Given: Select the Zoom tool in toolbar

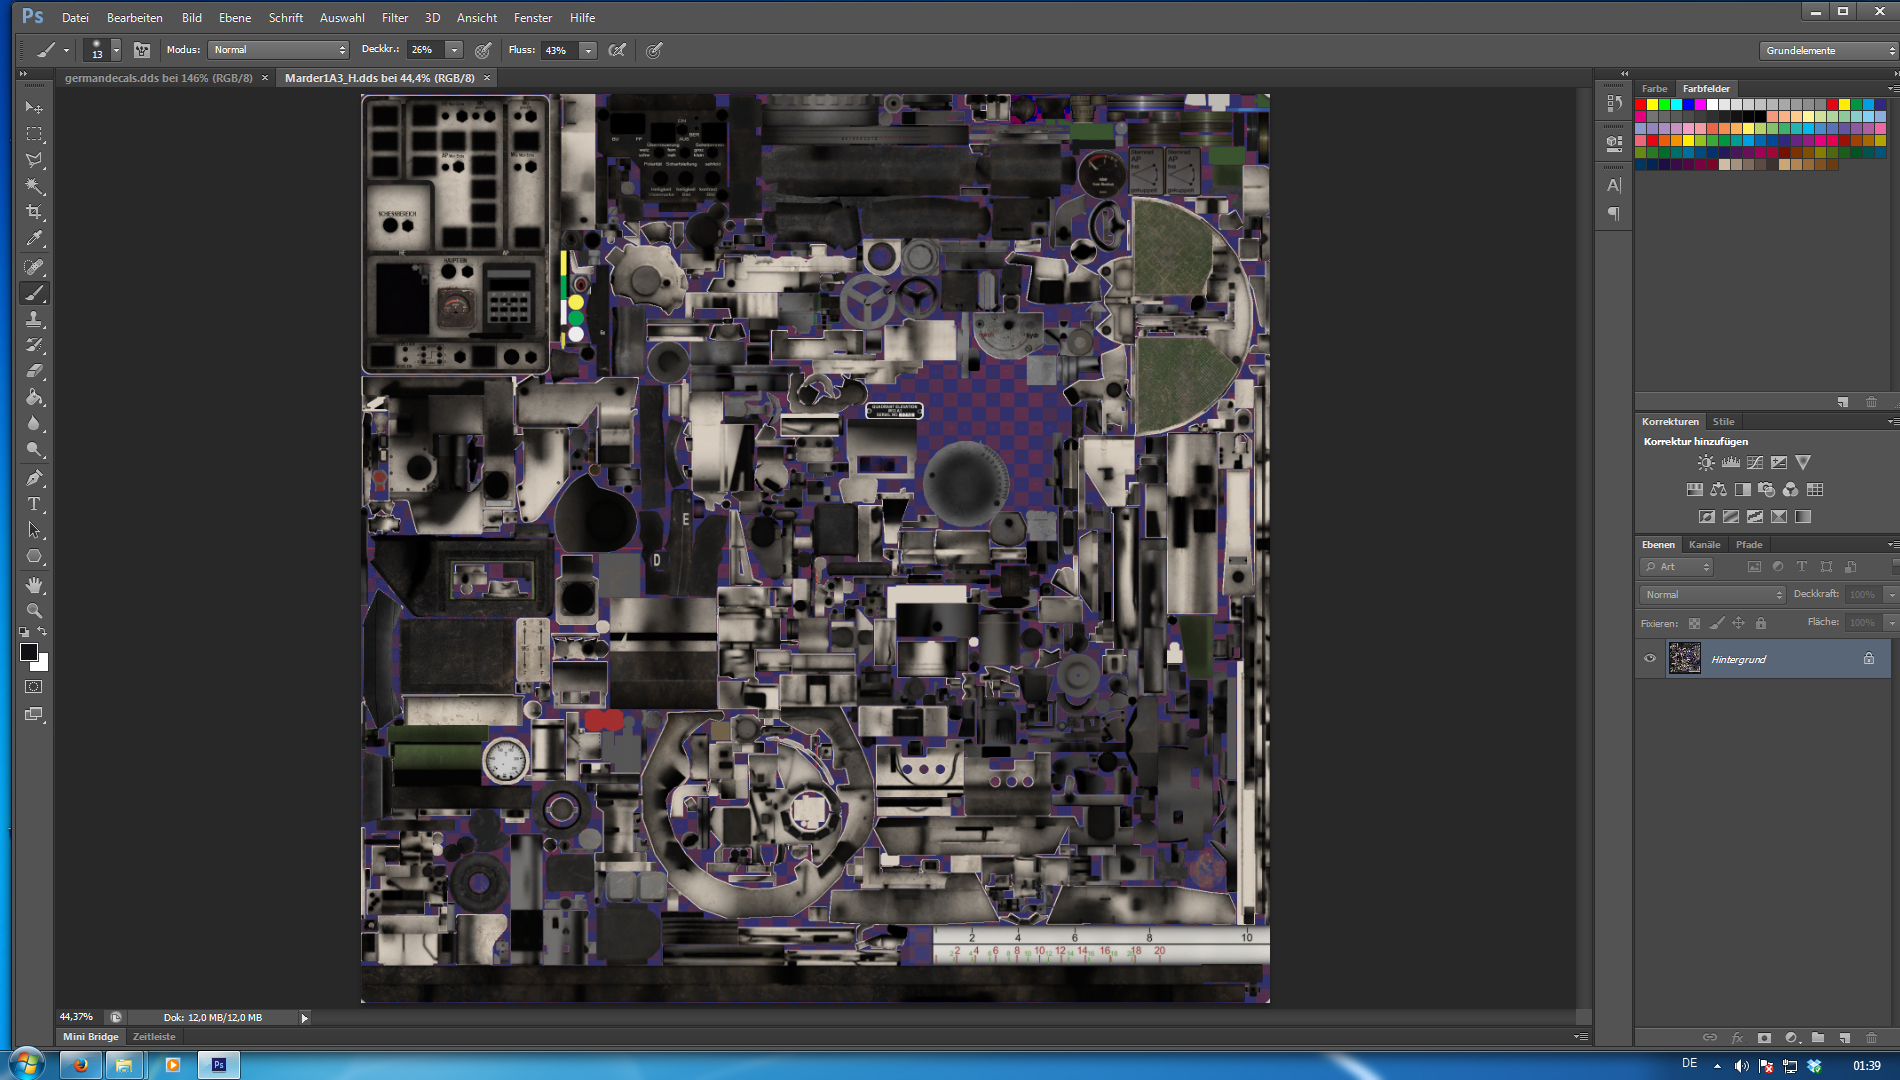Looking at the screenshot, I should (34, 610).
